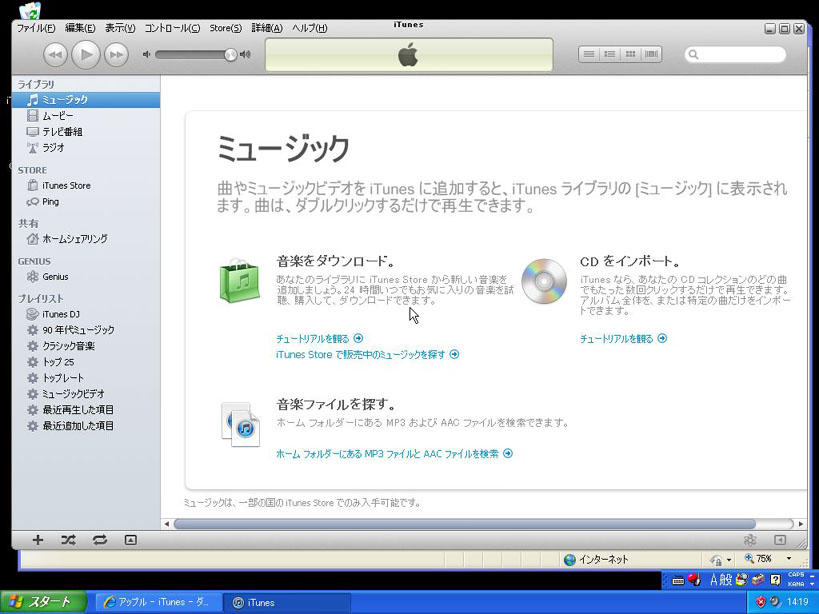Click the Previous track rewind button
The image size is (819, 614).
click(x=55, y=55)
